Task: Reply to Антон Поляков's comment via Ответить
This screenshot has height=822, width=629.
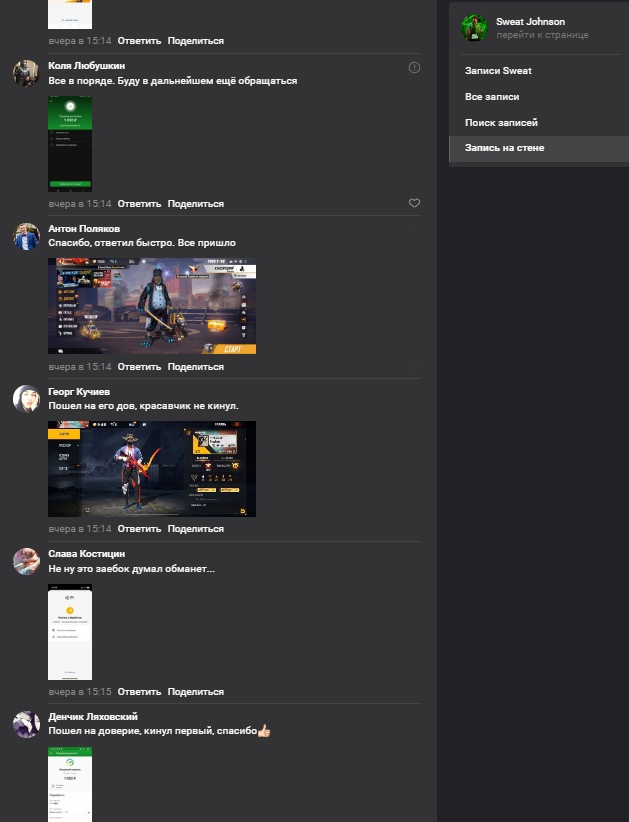Action: (139, 367)
